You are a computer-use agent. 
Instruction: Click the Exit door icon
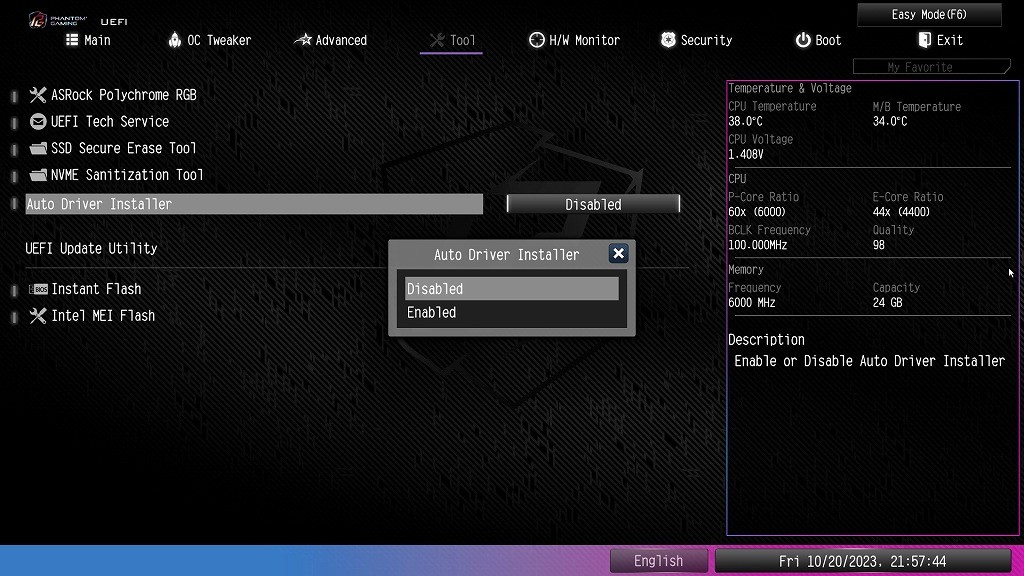click(924, 40)
